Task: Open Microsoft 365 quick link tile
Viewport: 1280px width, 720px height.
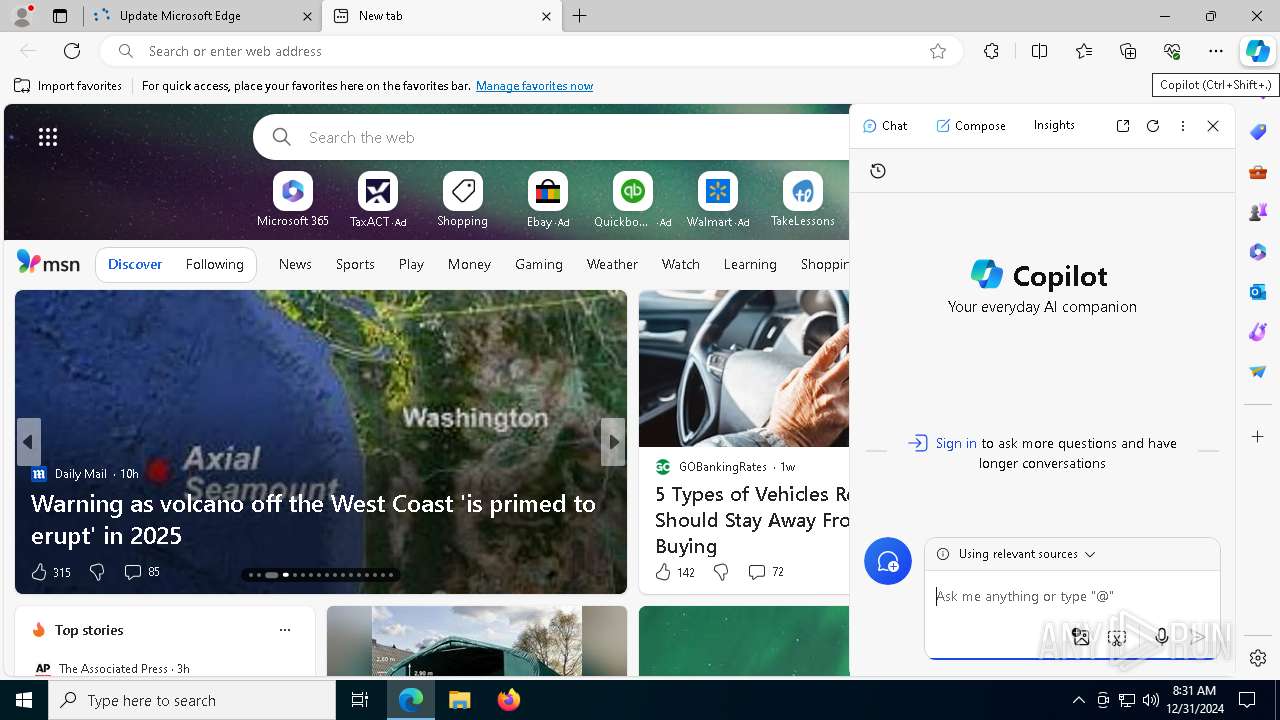Action: tap(293, 199)
